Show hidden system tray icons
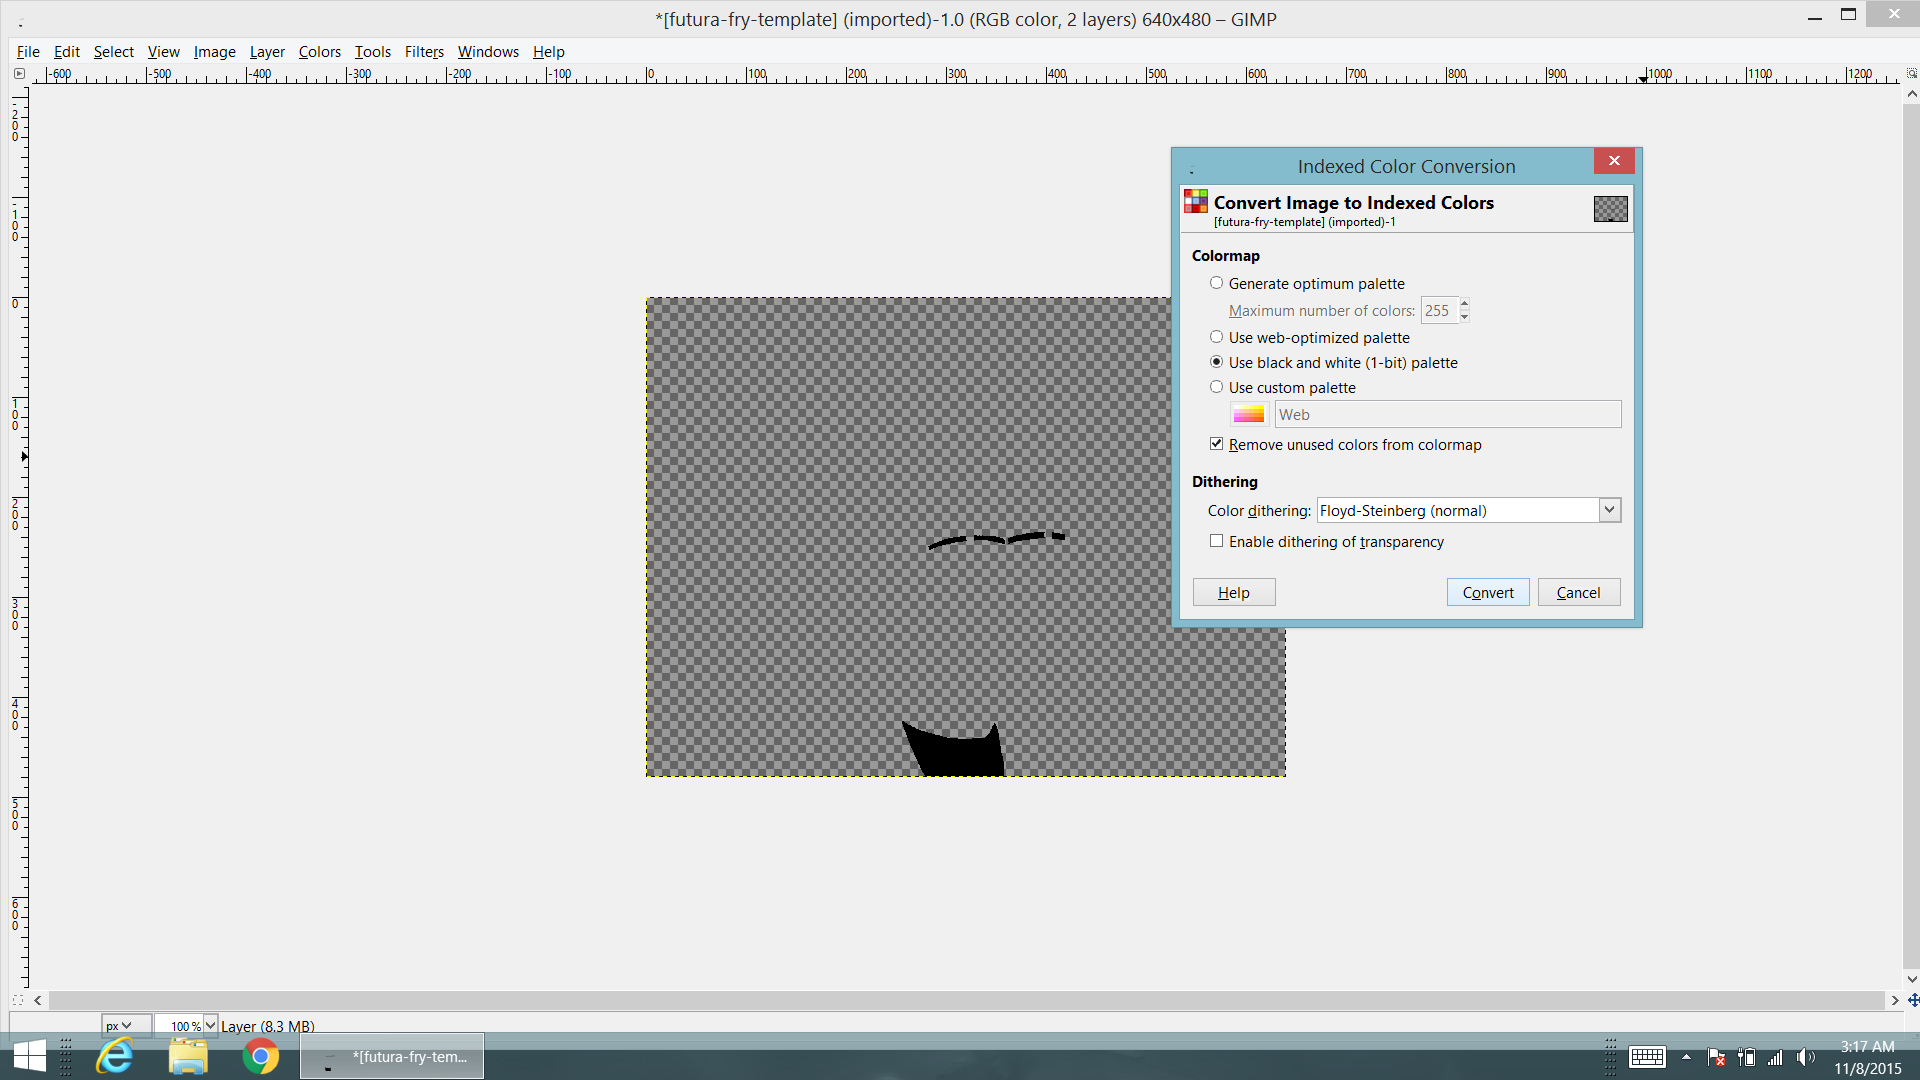1920x1080 pixels. click(1687, 1057)
